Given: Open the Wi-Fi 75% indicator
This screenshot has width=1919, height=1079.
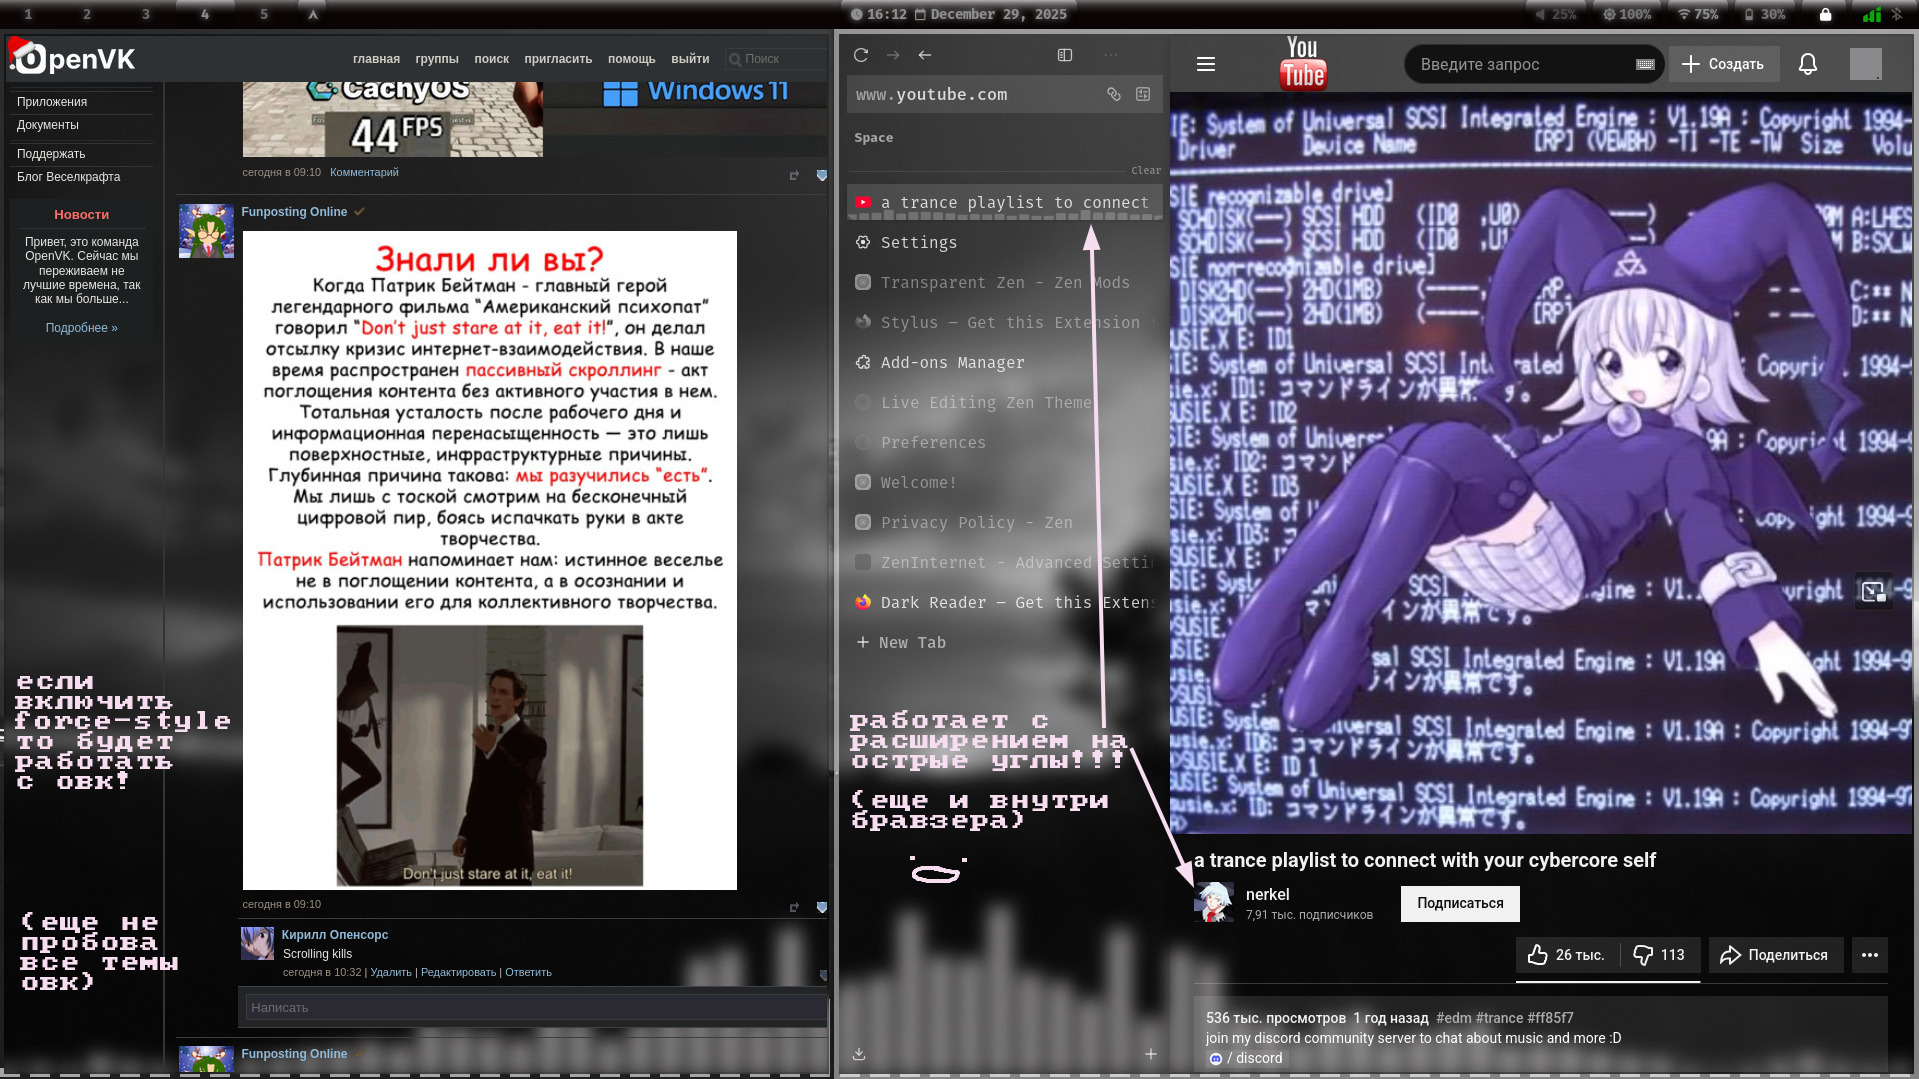Looking at the screenshot, I should [x=1698, y=14].
